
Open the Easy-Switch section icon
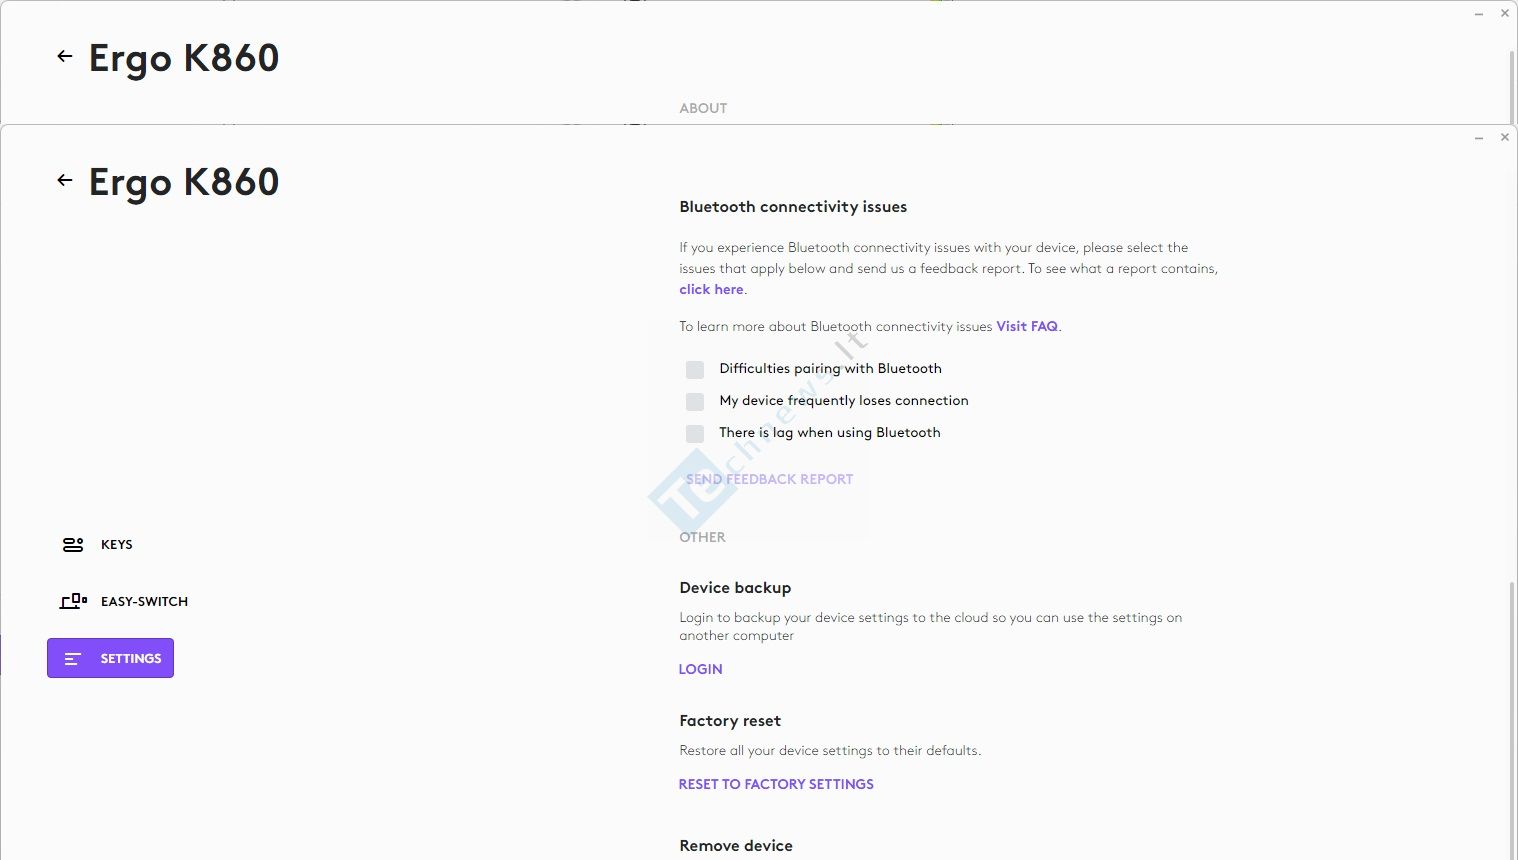point(73,601)
